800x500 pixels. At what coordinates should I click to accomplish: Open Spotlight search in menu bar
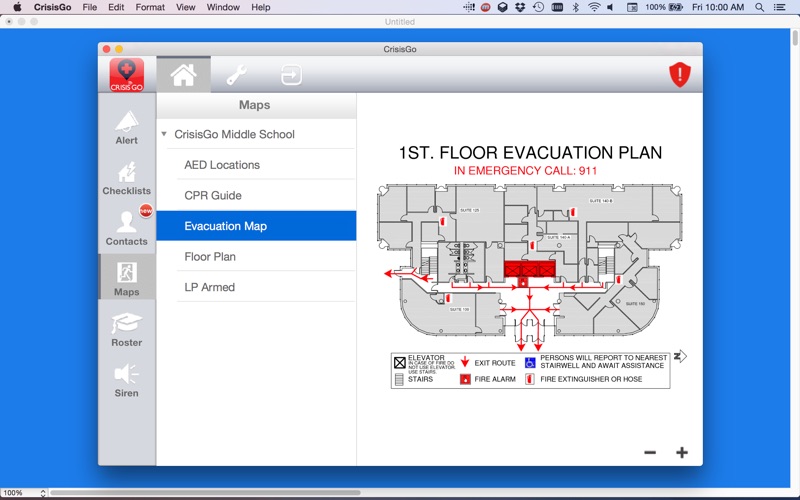coord(760,7)
